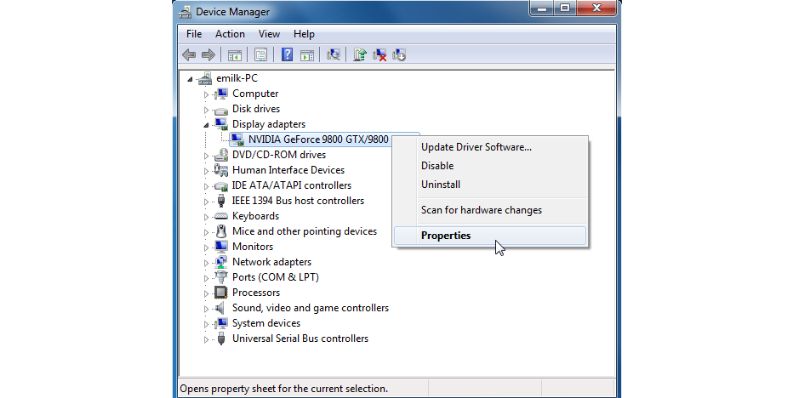The height and width of the screenshot is (398, 794).
Task: Open Properties using the toolbar icon
Action: coord(260,55)
